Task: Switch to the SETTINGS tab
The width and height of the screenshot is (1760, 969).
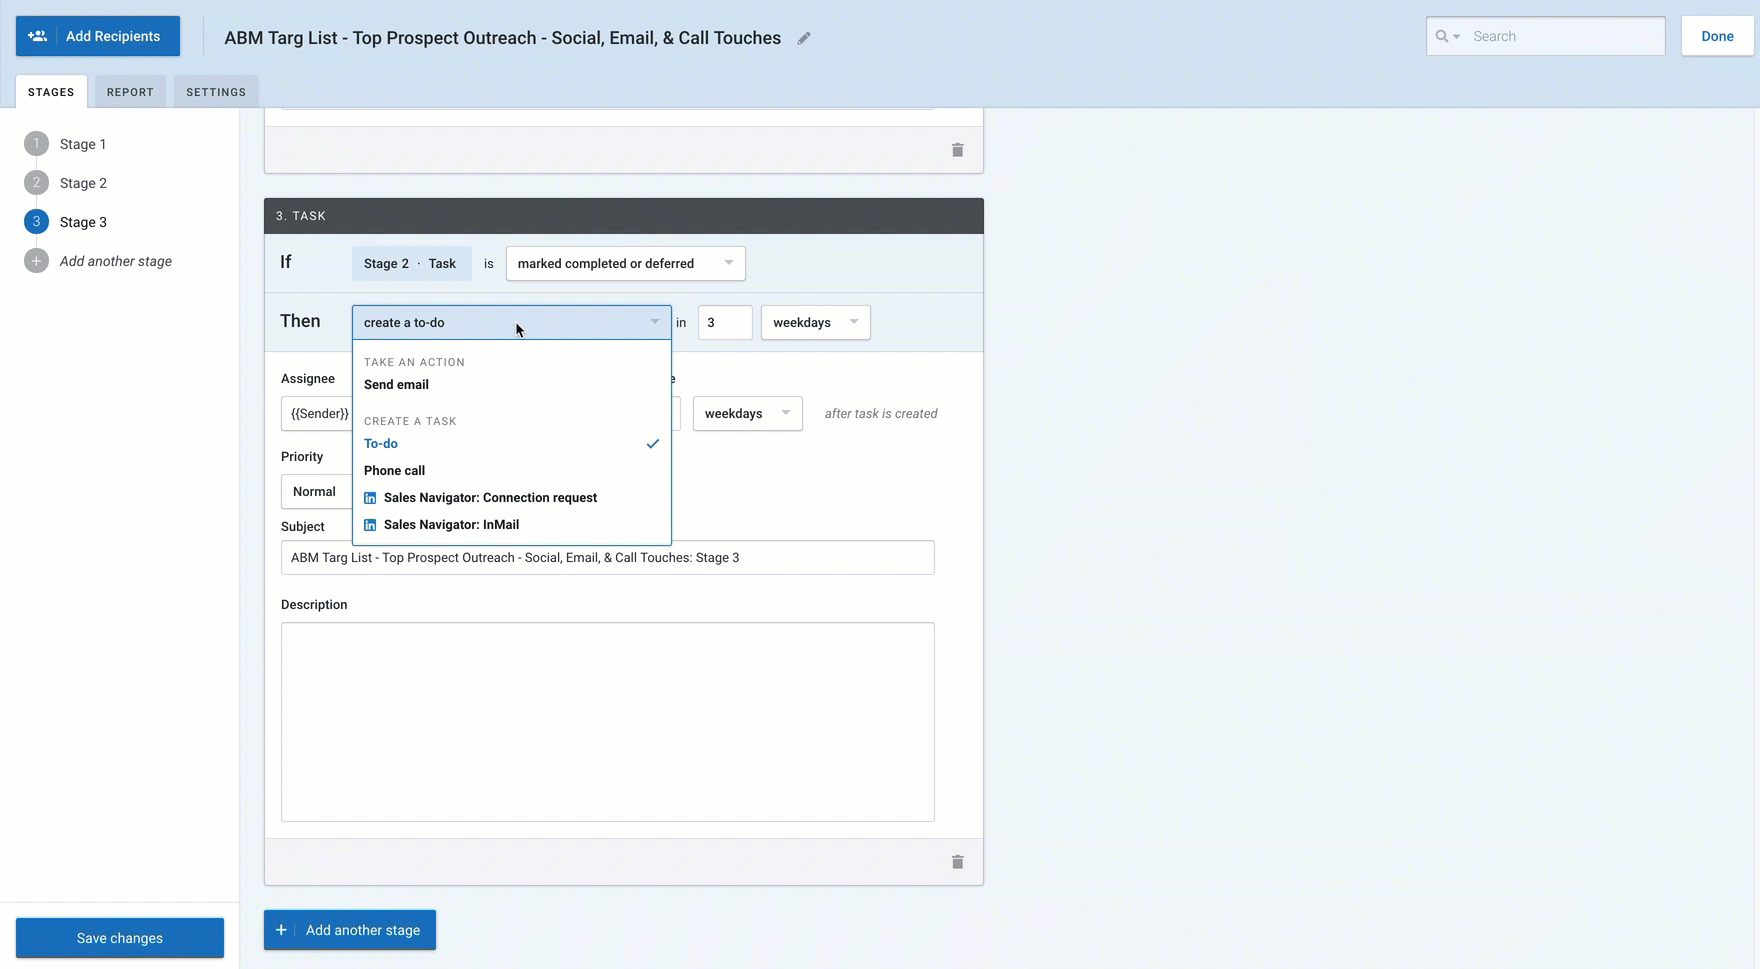Action: coord(216,92)
